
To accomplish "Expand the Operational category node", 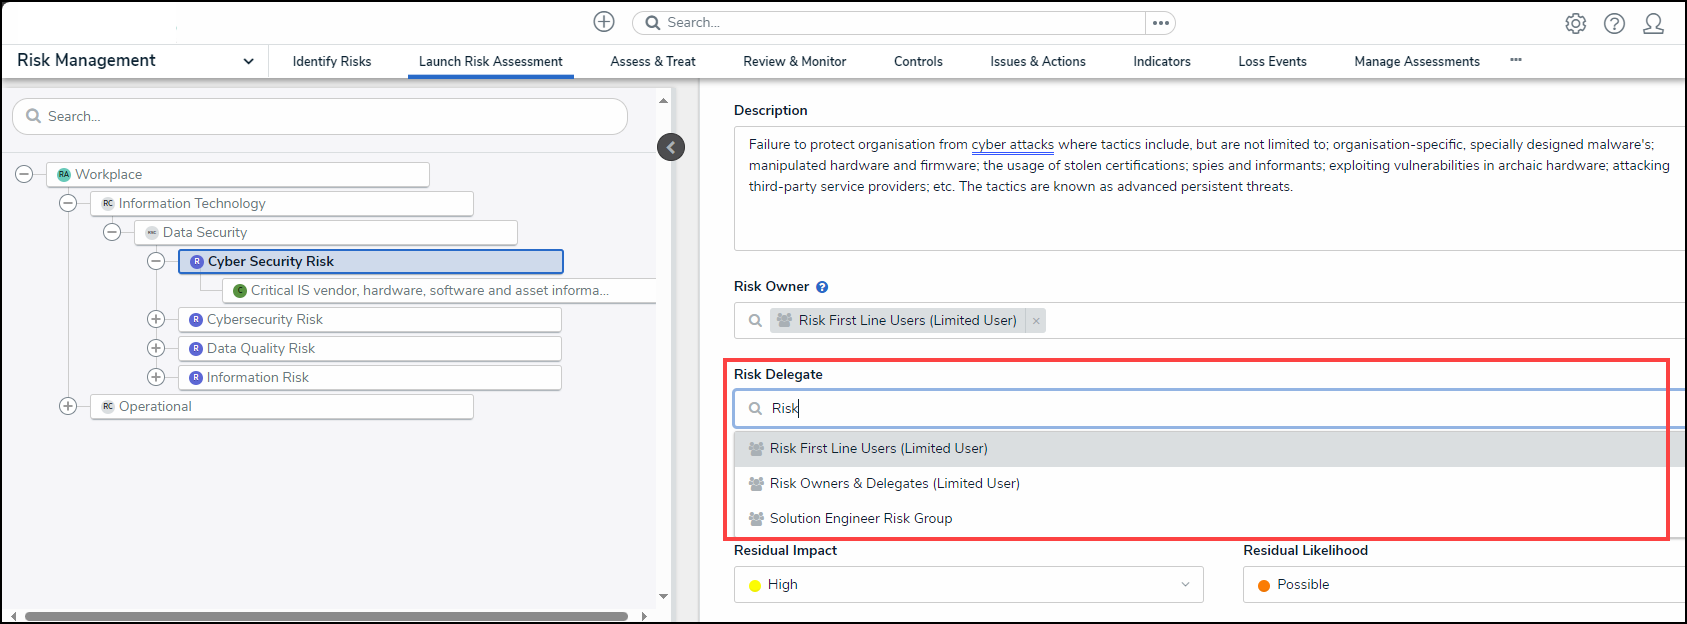I will [68, 406].
